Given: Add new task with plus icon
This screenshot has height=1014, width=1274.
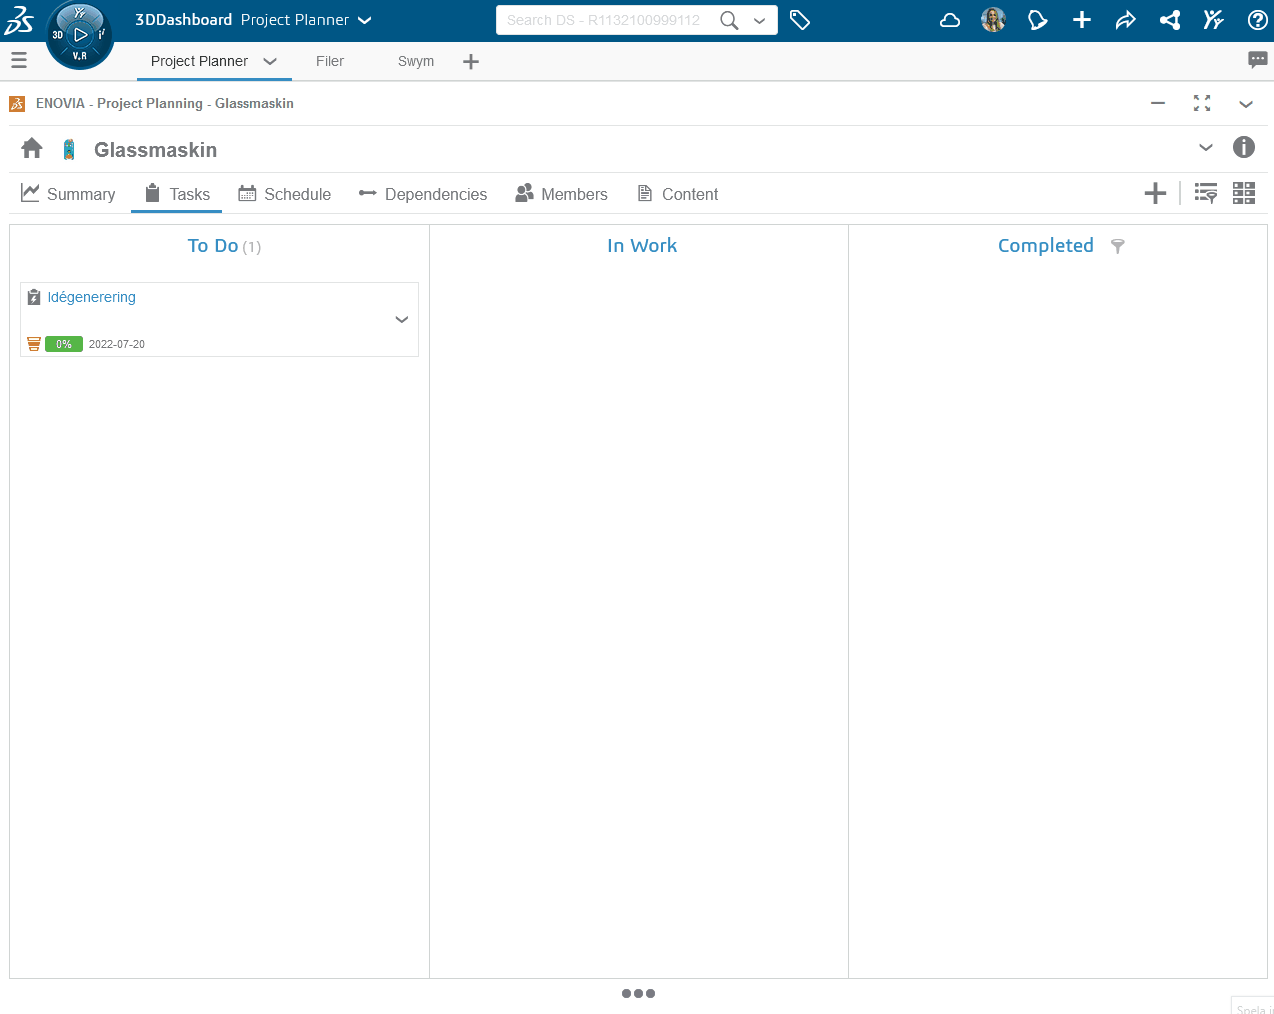Looking at the screenshot, I should point(1155,194).
